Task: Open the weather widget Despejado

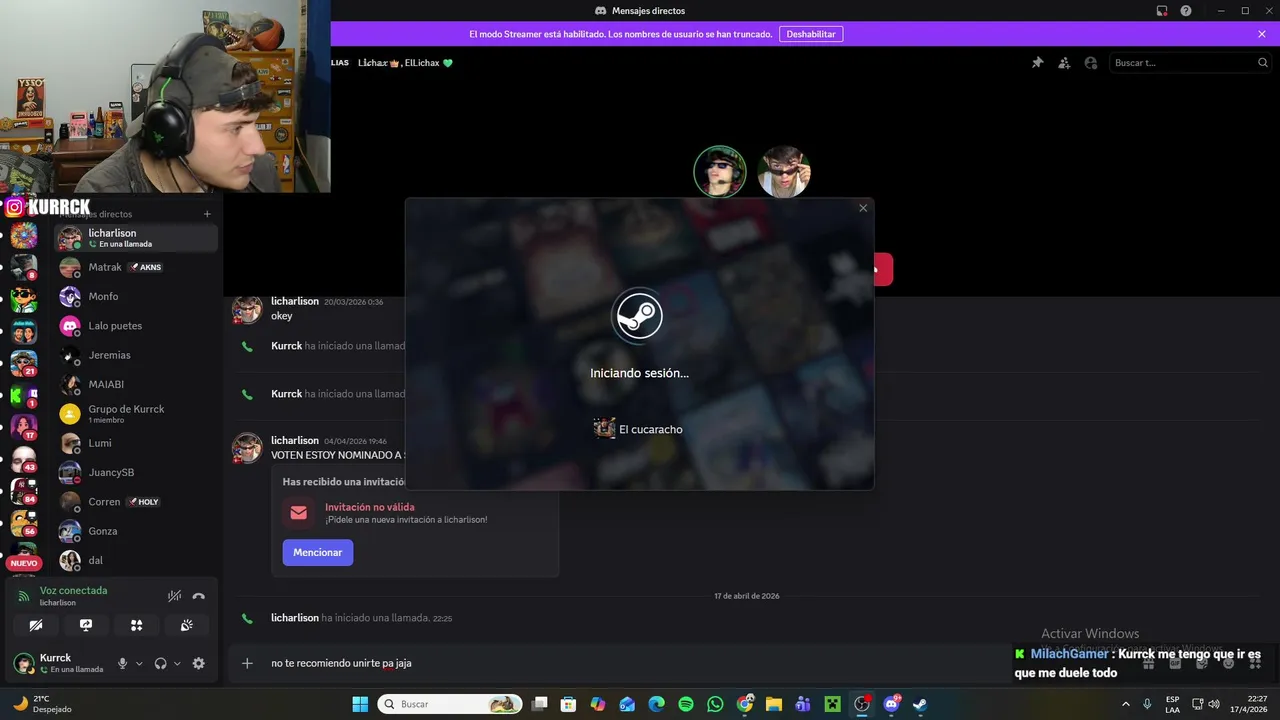Action: coord(42,704)
